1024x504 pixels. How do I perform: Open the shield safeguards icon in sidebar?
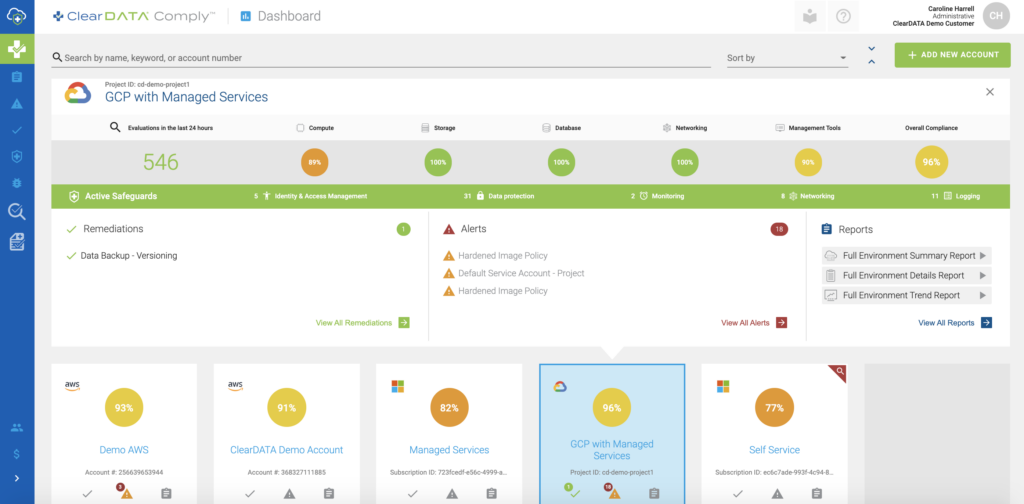click(x=17, y=156)
